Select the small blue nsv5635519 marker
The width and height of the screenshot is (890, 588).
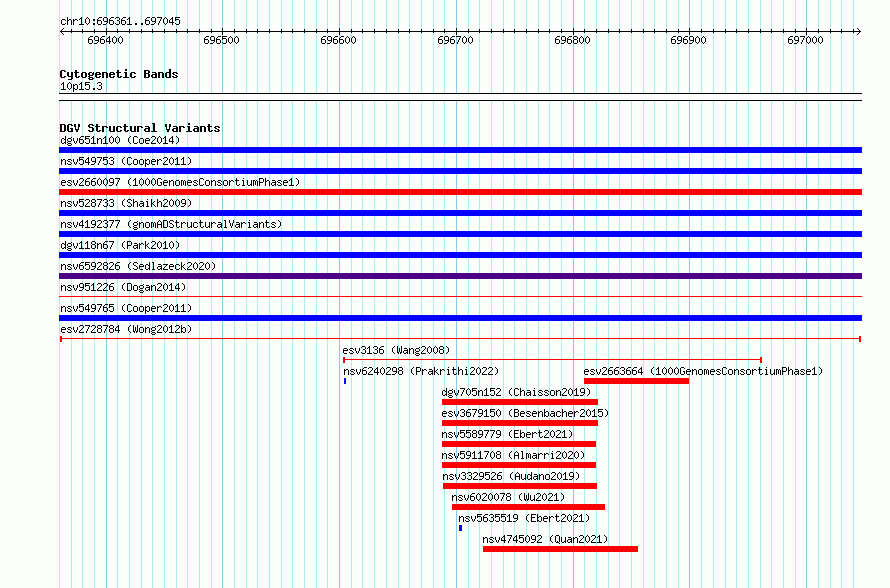point(460,528)
